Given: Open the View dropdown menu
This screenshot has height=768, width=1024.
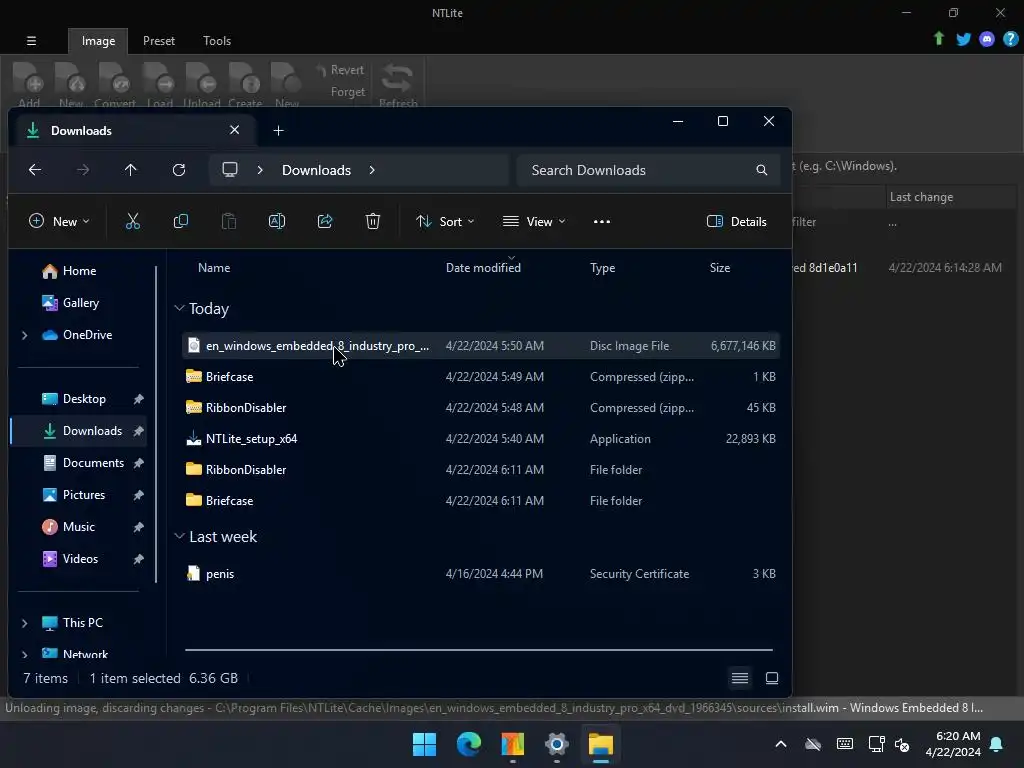Looking at the screenshot, I should click(x=534, y=221).
